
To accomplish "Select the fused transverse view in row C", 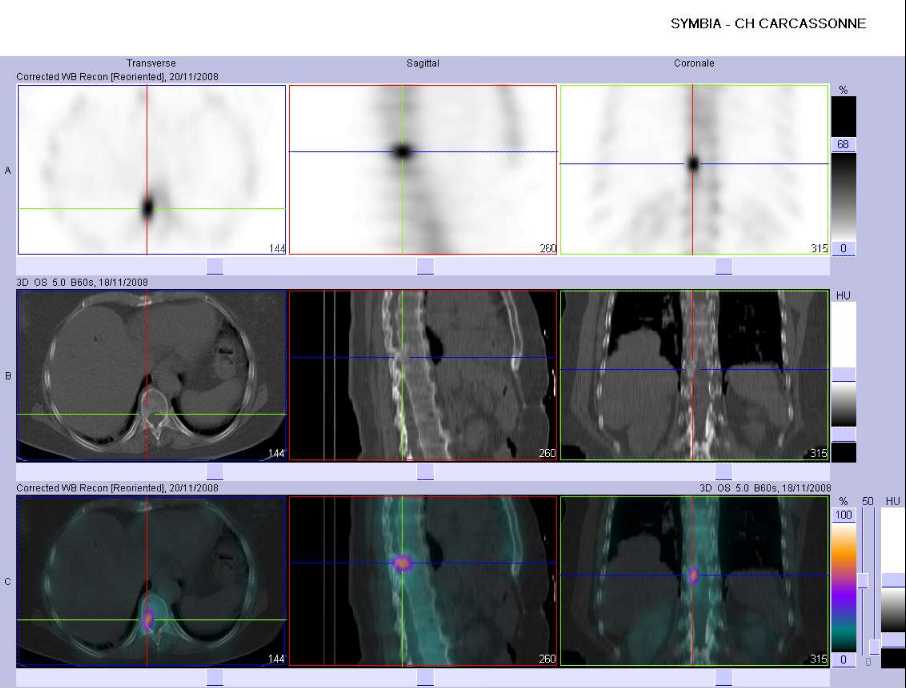I will pos(152,581).
